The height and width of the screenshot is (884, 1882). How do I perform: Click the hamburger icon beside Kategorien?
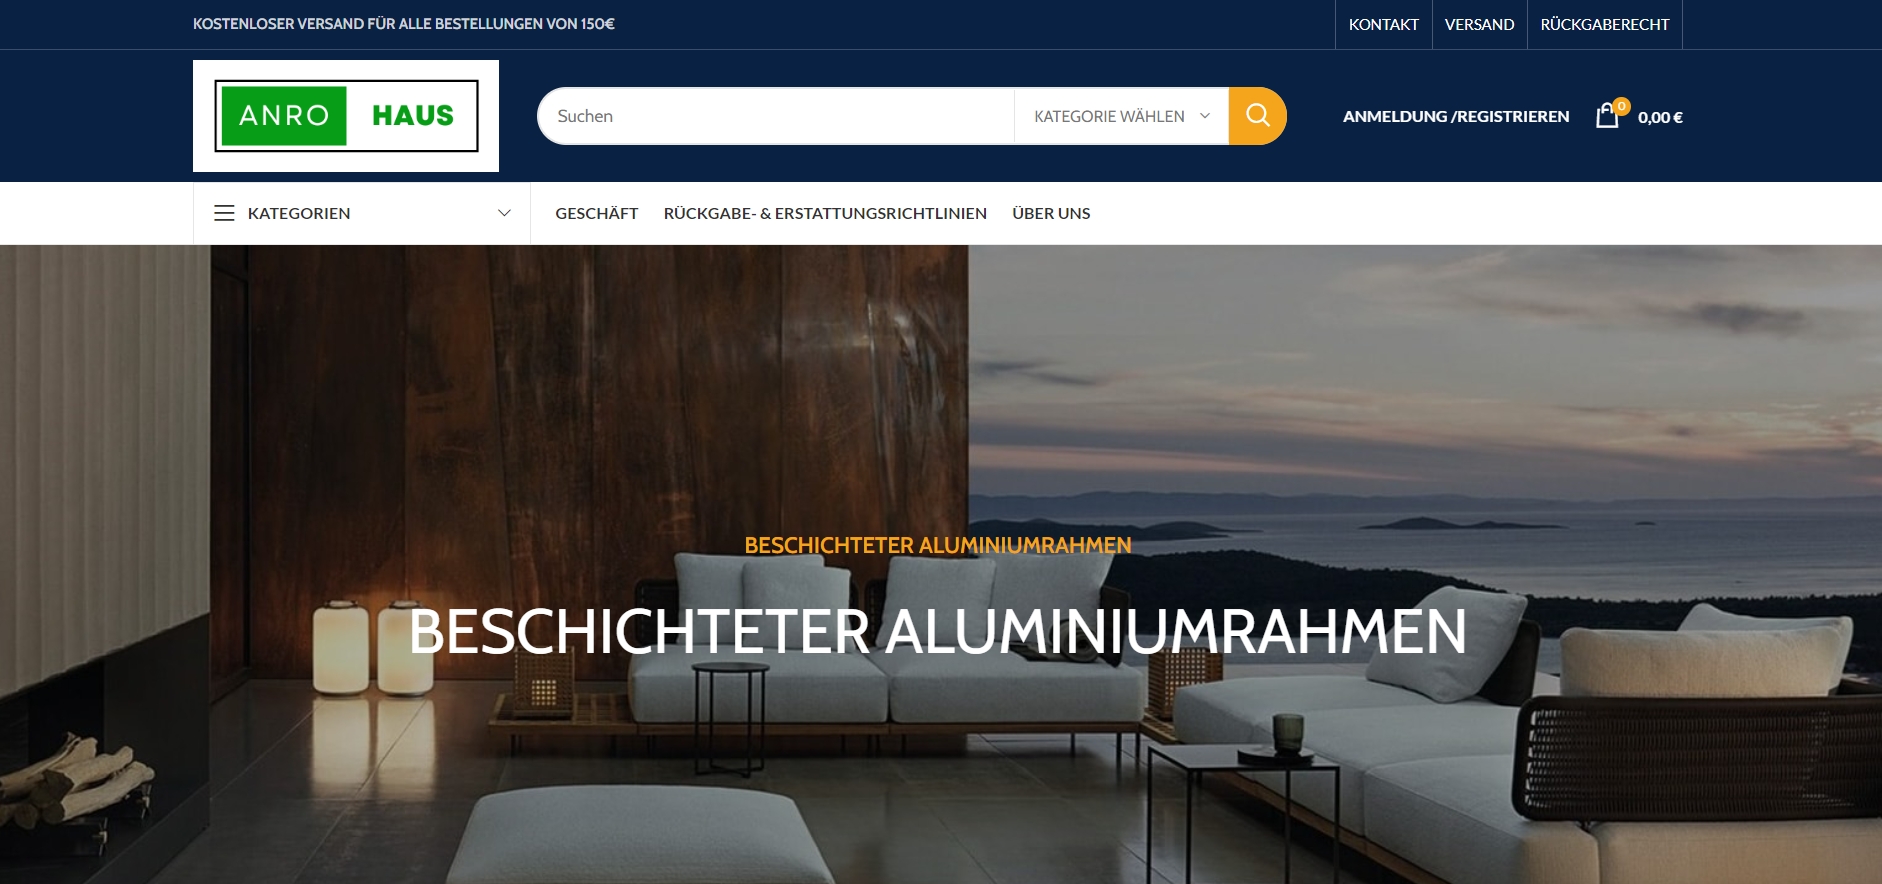click(x=224, y=213)
